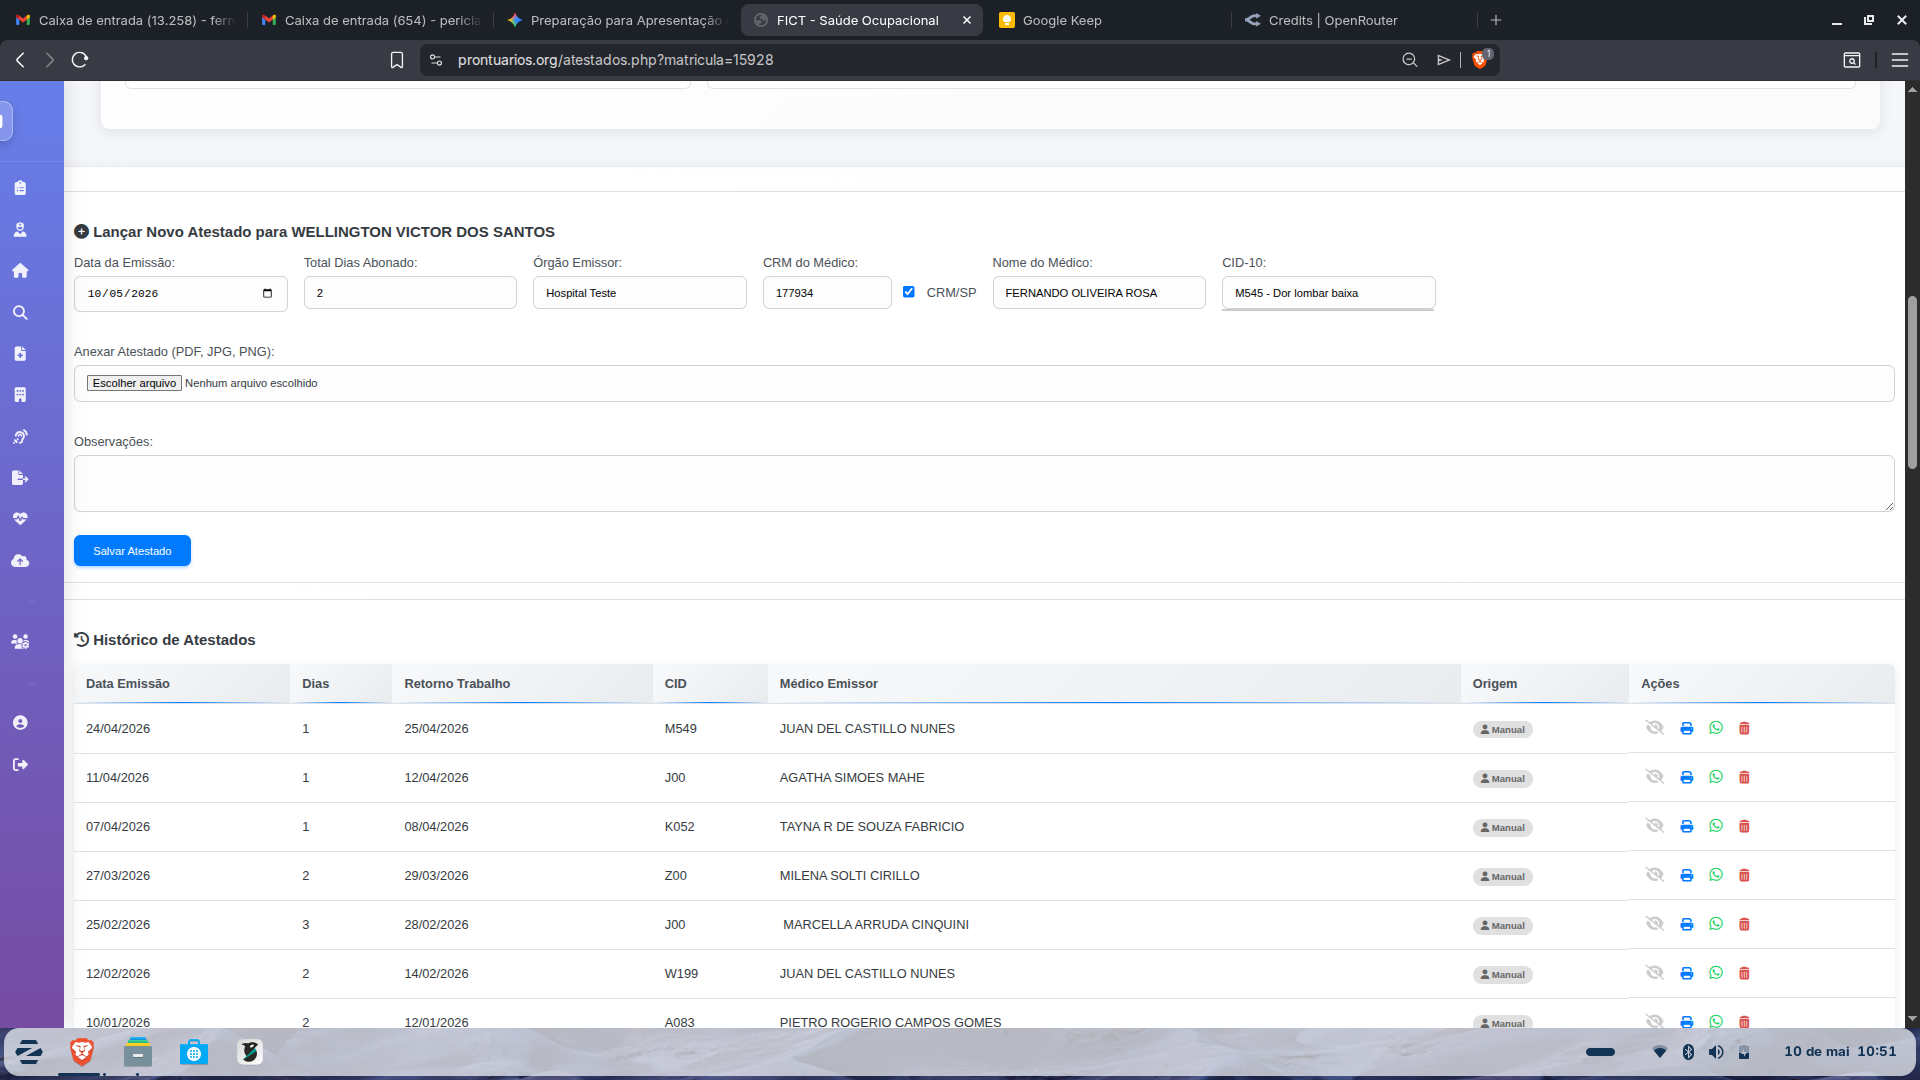This screenshot has width=1920, height=1080.
Task: Open the building icon in sidebar
Action: click(20, 395)
